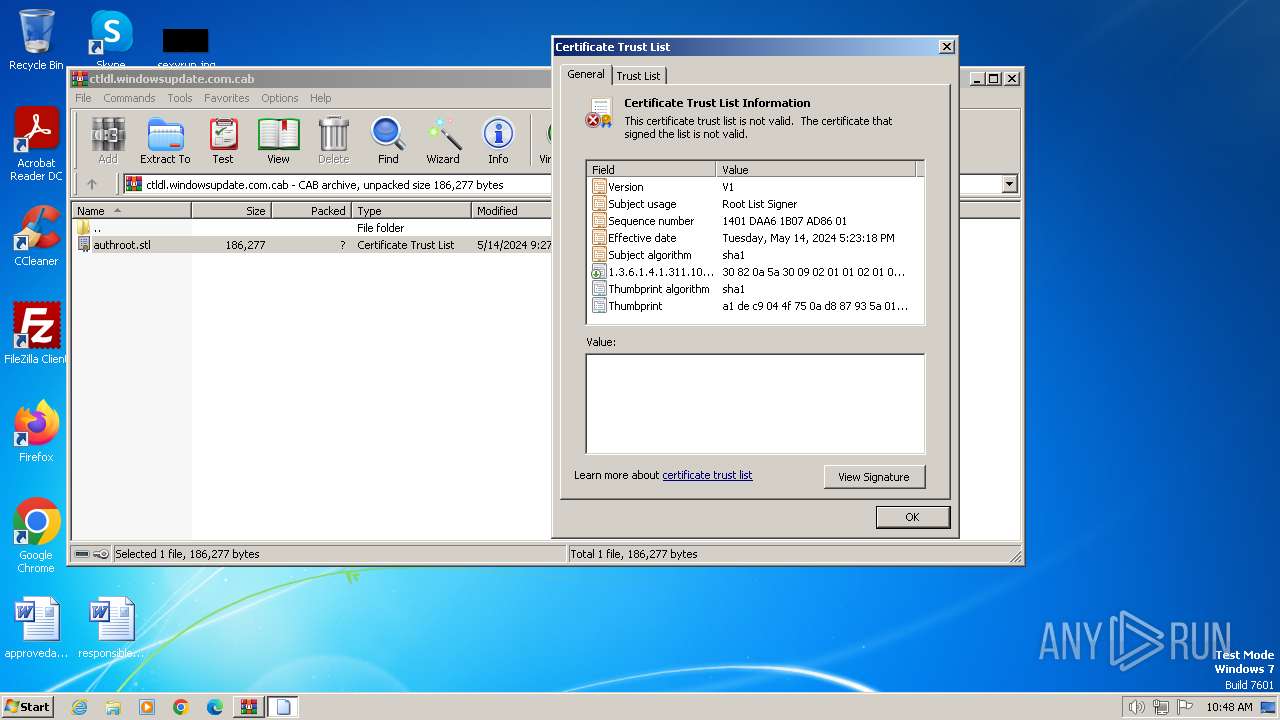This screenshot has width=1280, height=720.
Task: Select the Effective date field row
Action: pyautogui.click(x=755, y=238)
